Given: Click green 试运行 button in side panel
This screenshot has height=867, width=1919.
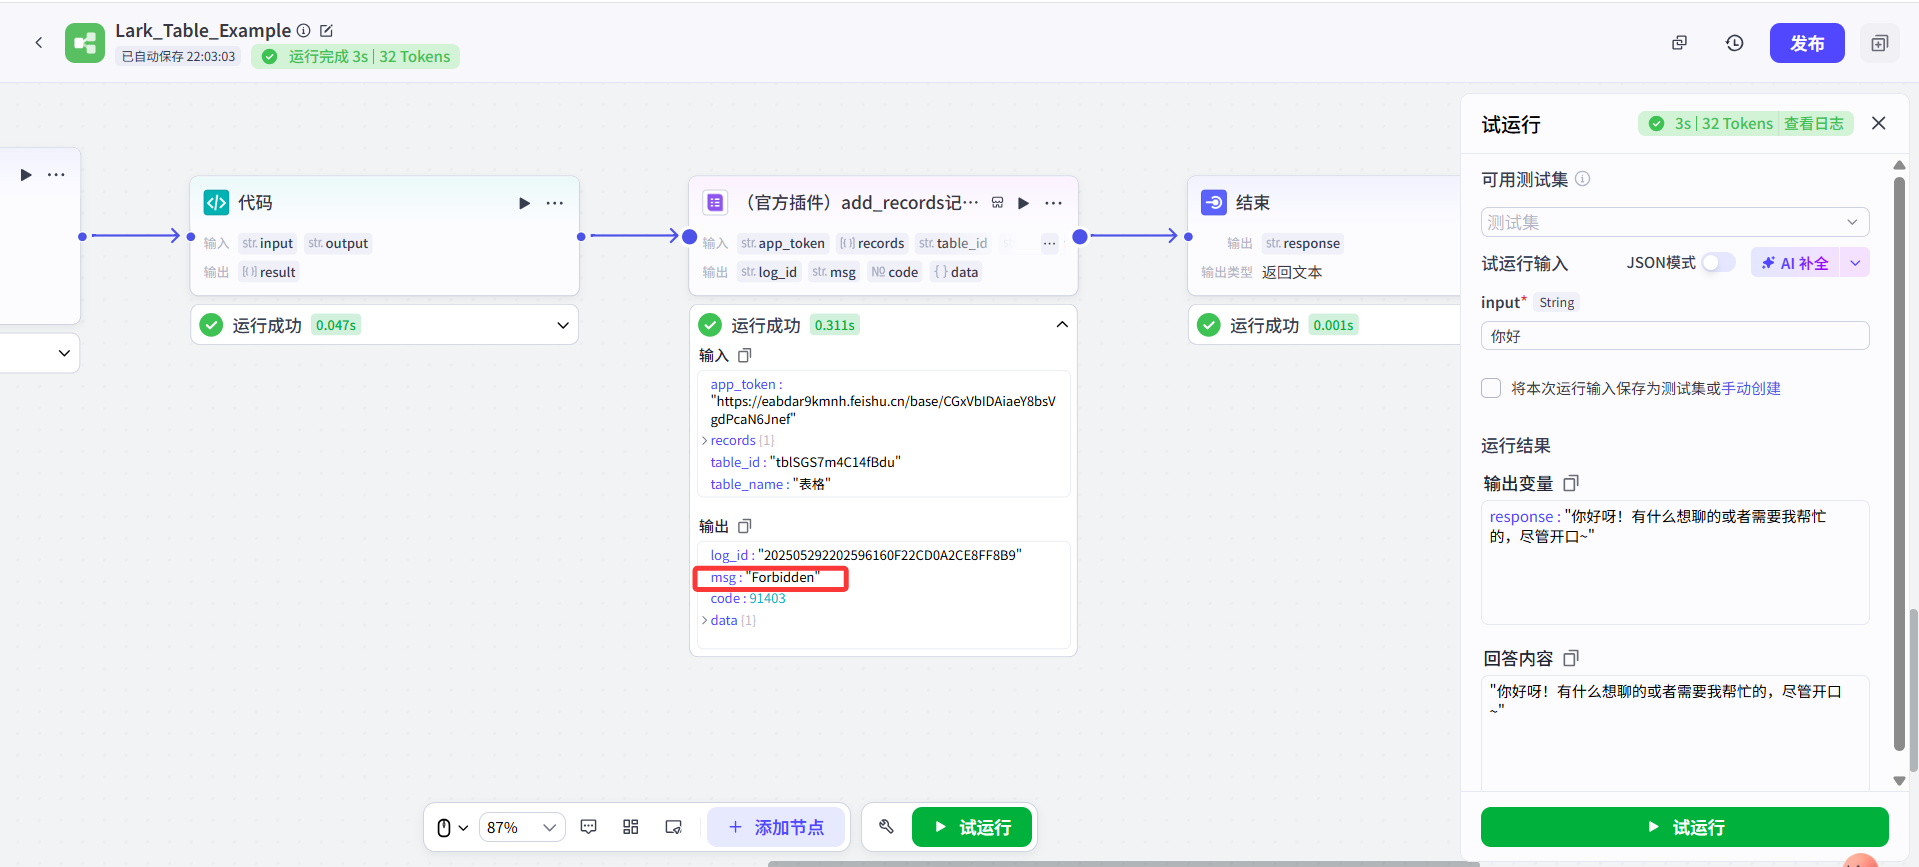Looking at the screenshot, I should 1685,827.
